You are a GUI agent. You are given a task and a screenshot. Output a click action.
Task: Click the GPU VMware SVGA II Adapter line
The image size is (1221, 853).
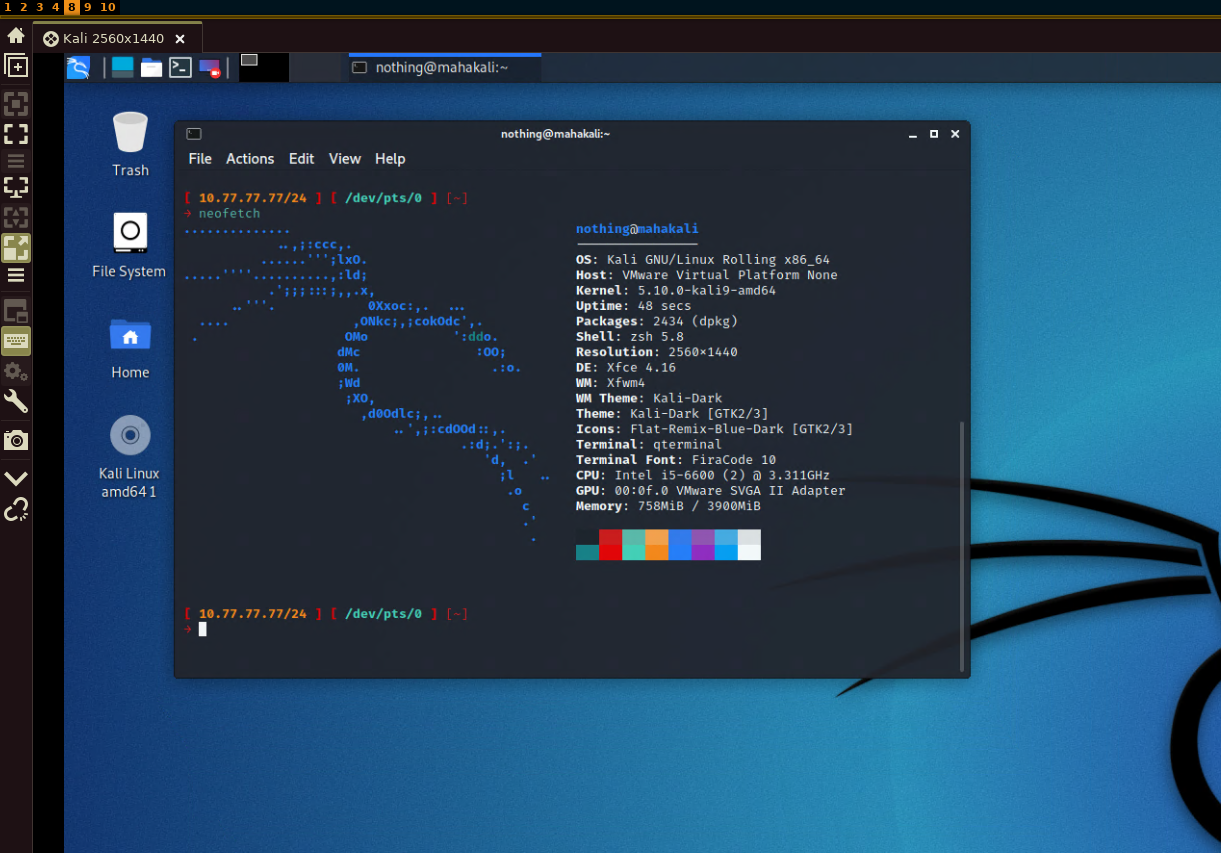[x=711, y=491]
